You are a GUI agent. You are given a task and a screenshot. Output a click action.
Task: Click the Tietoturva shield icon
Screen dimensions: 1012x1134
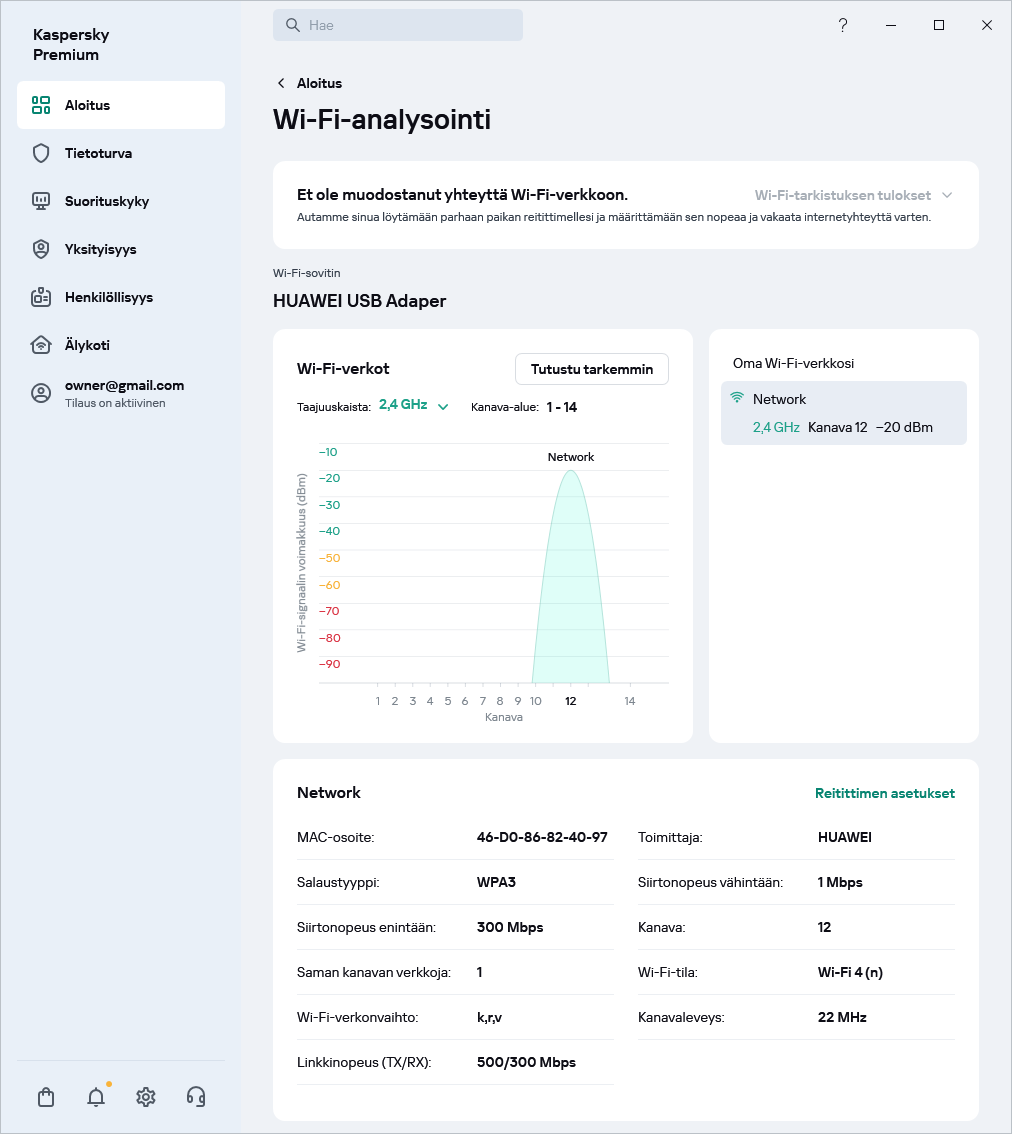pos(41,153)
